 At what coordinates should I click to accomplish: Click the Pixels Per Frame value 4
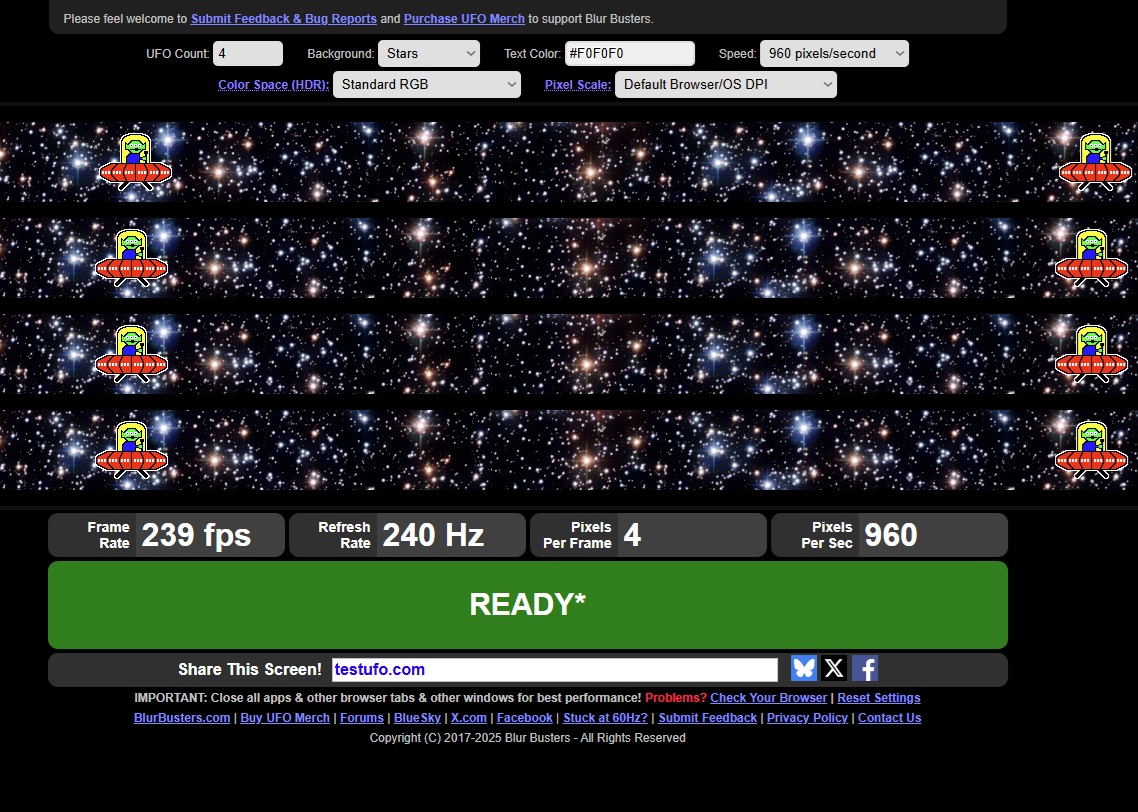[x=632, y=536]
